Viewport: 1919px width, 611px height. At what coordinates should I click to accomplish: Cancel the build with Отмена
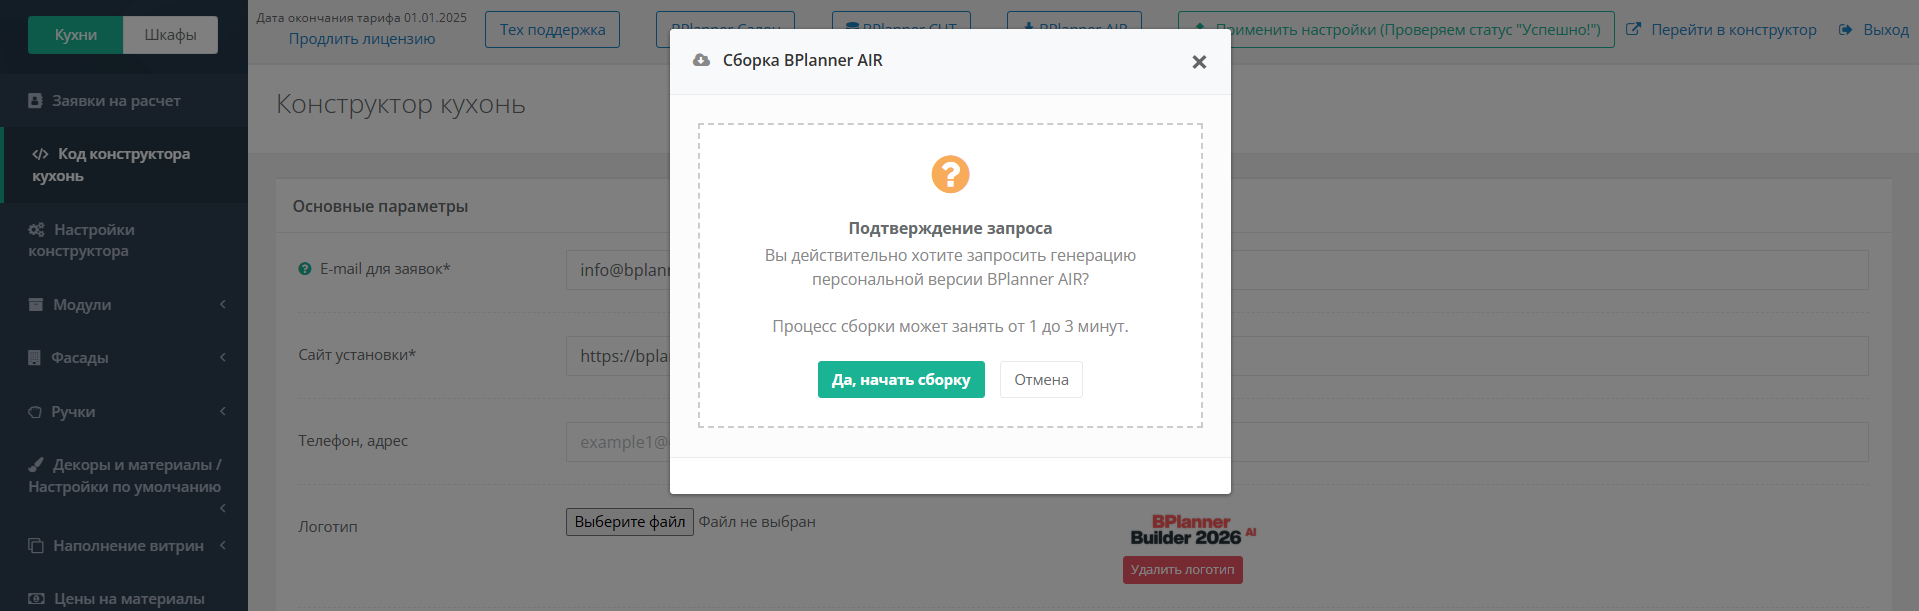tap(1041, 380)
